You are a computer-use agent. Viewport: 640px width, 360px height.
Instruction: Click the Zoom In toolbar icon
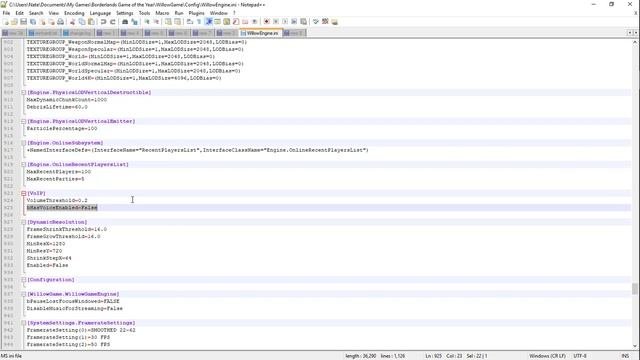[147, 22]
